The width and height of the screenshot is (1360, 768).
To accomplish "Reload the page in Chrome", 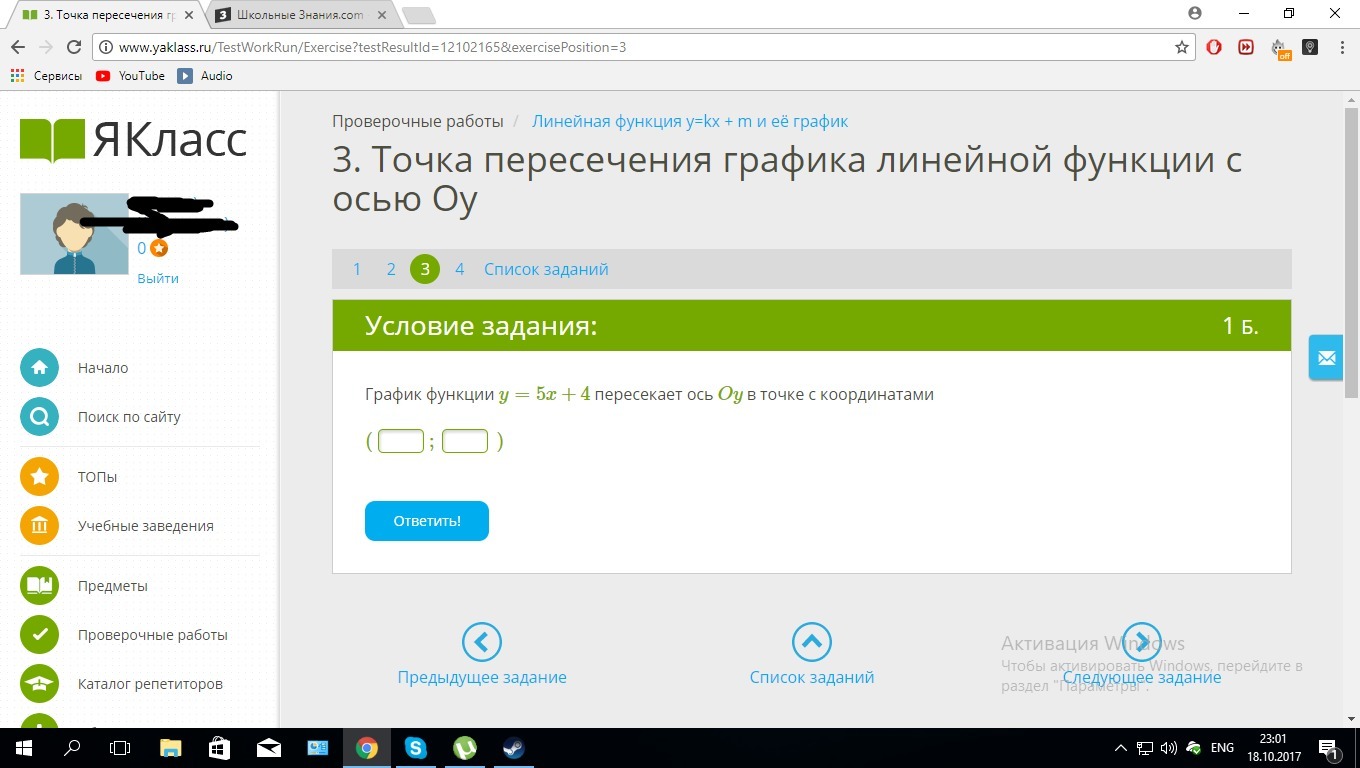I will 73,47.
